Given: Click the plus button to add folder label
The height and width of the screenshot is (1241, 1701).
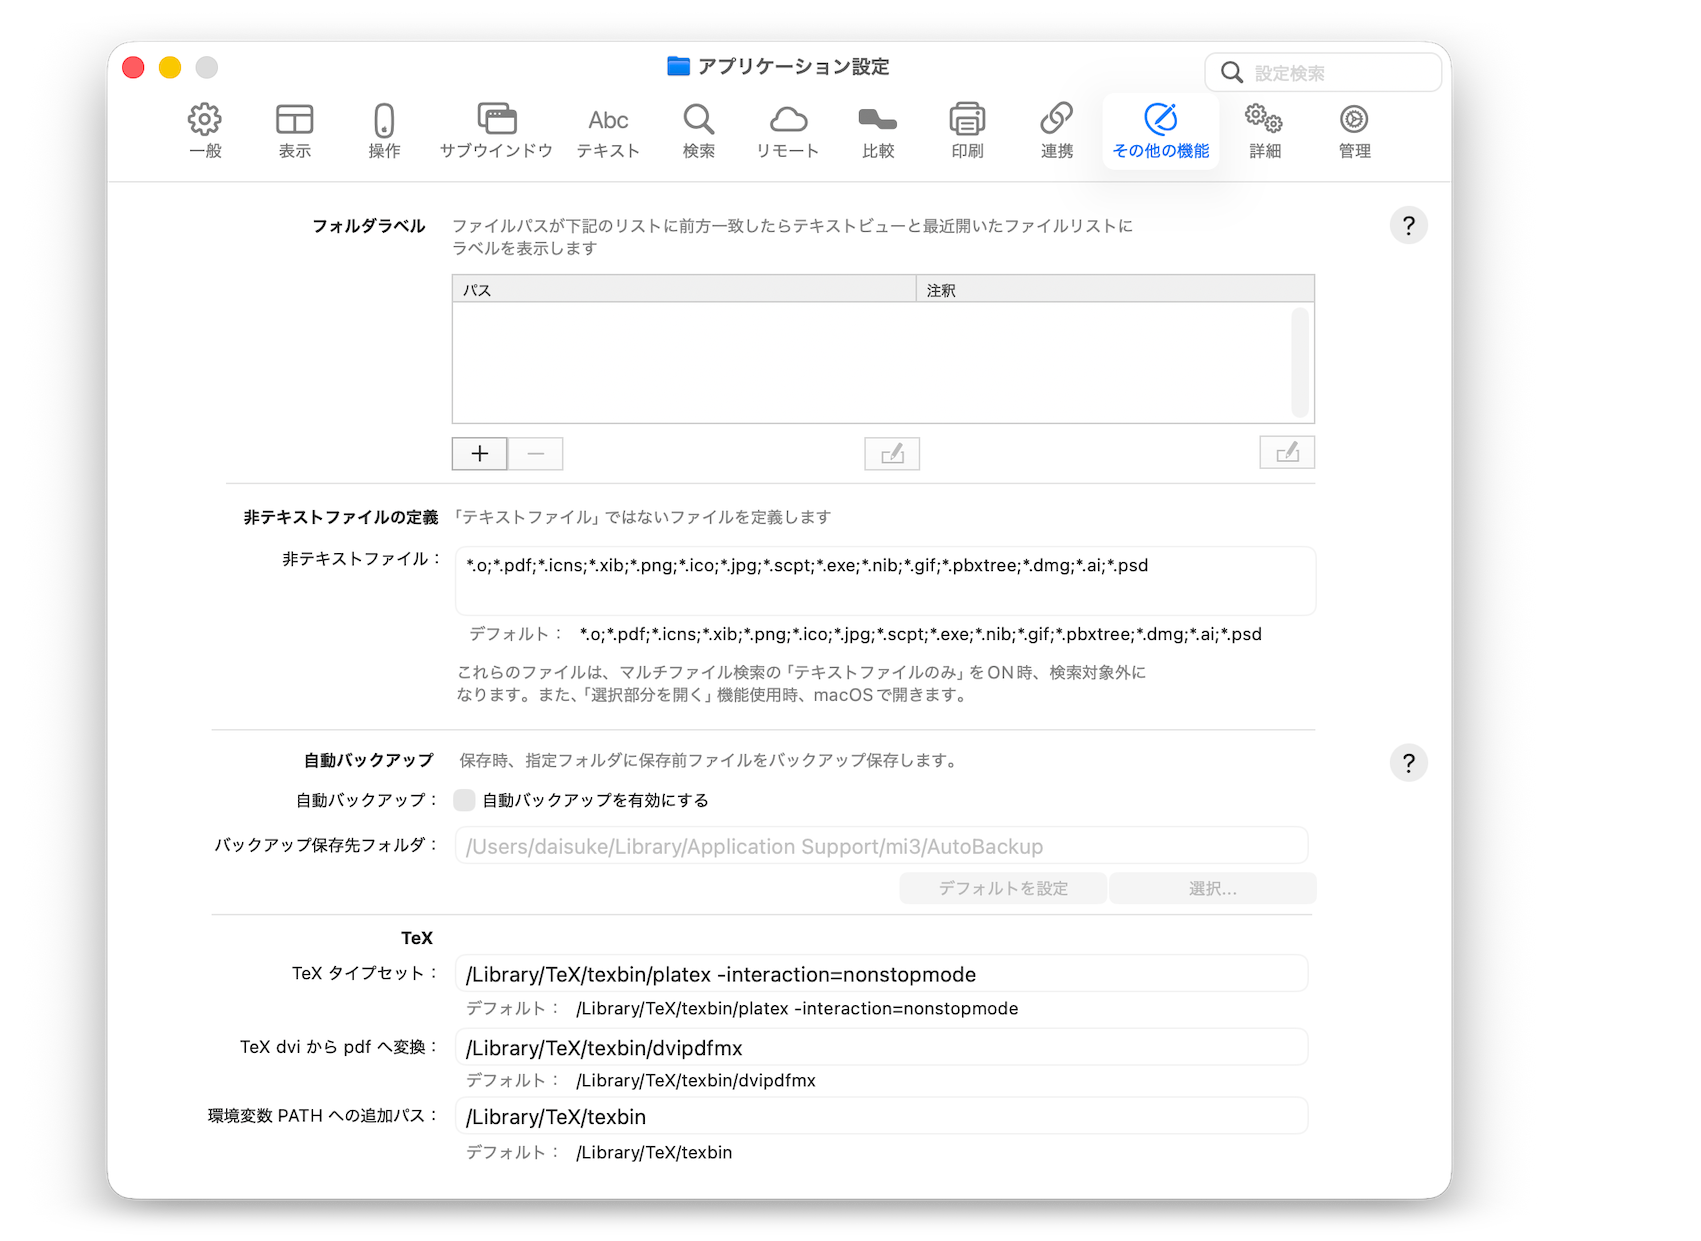Looking at the screenshot, I should tap(480, 454).
